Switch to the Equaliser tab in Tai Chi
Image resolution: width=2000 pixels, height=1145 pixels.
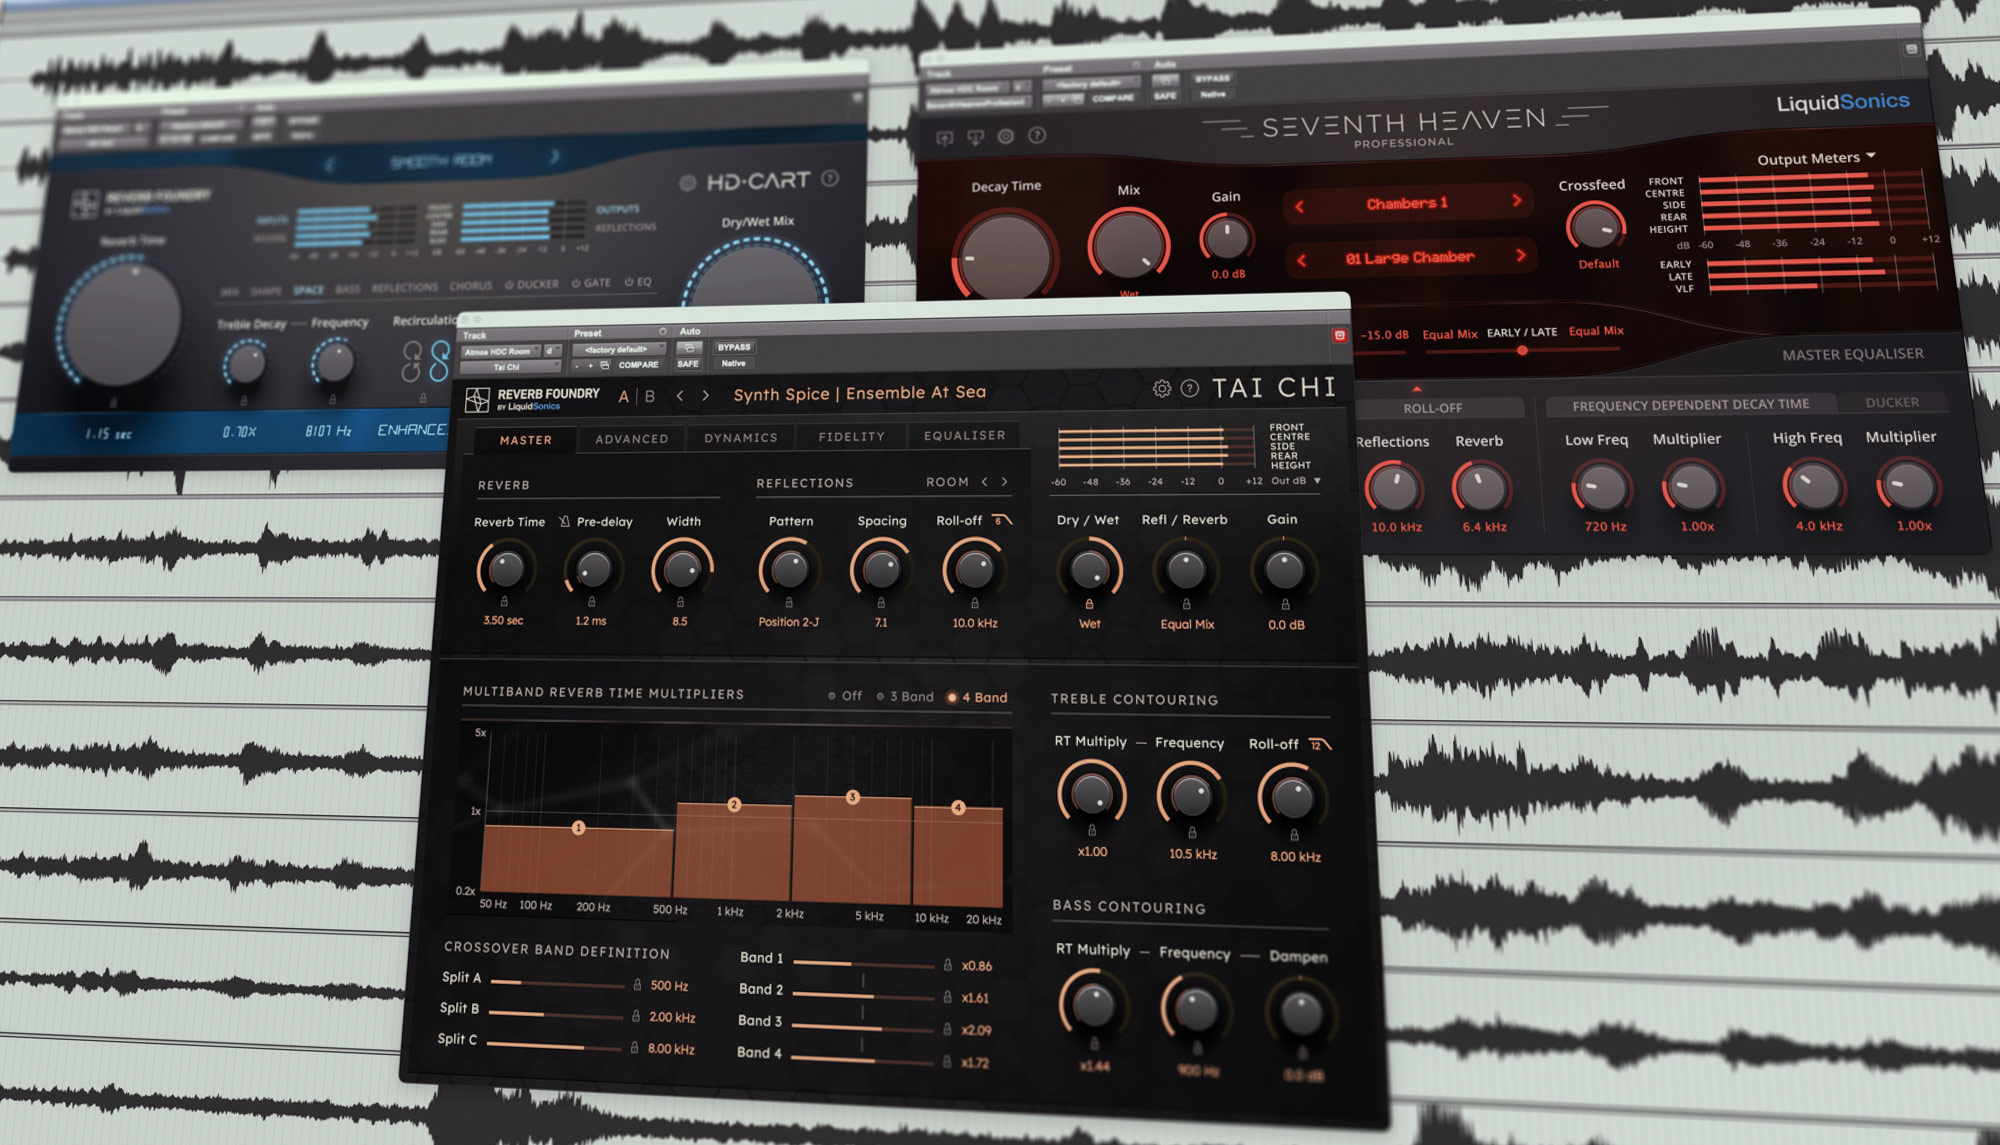[x=964, y=435]
